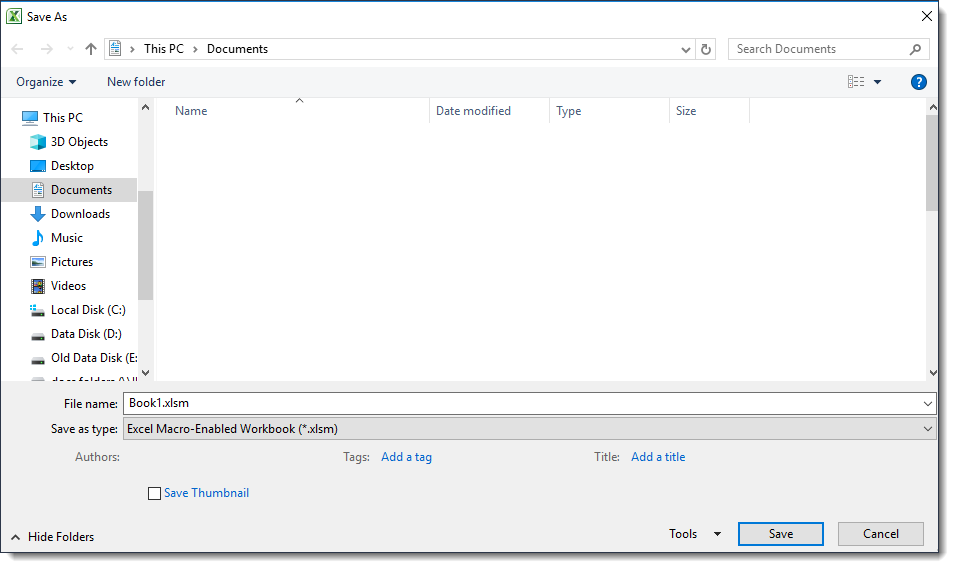Expand the Organize menu

pyautogui.click(x=46, y=82)
